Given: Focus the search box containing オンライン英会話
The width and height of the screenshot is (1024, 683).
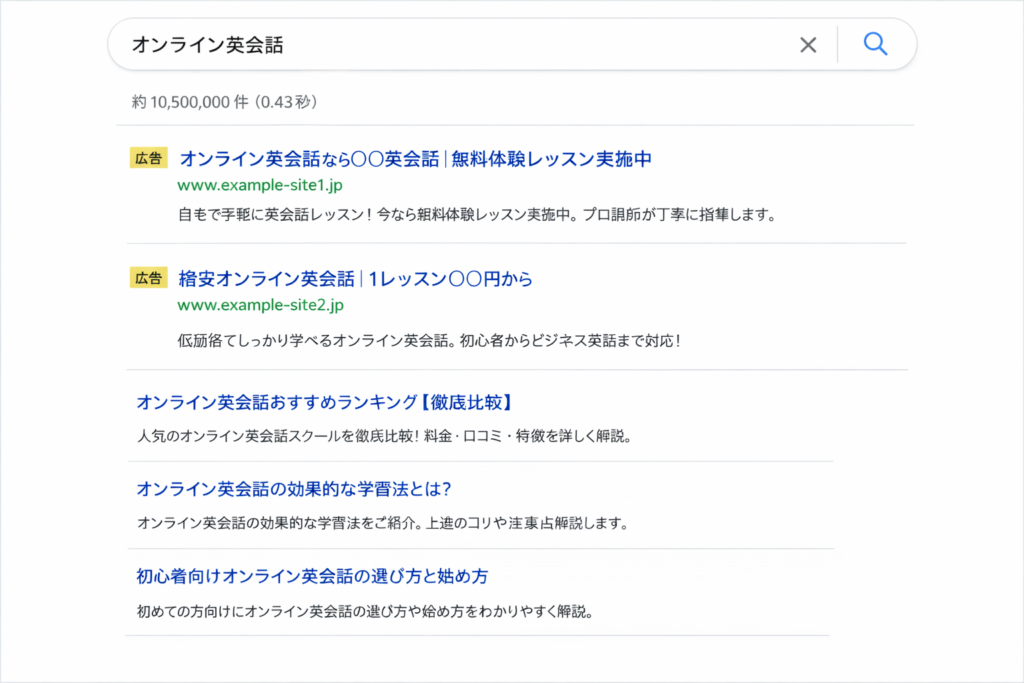Looking at the screenshot, I should (x=450, y=45).
